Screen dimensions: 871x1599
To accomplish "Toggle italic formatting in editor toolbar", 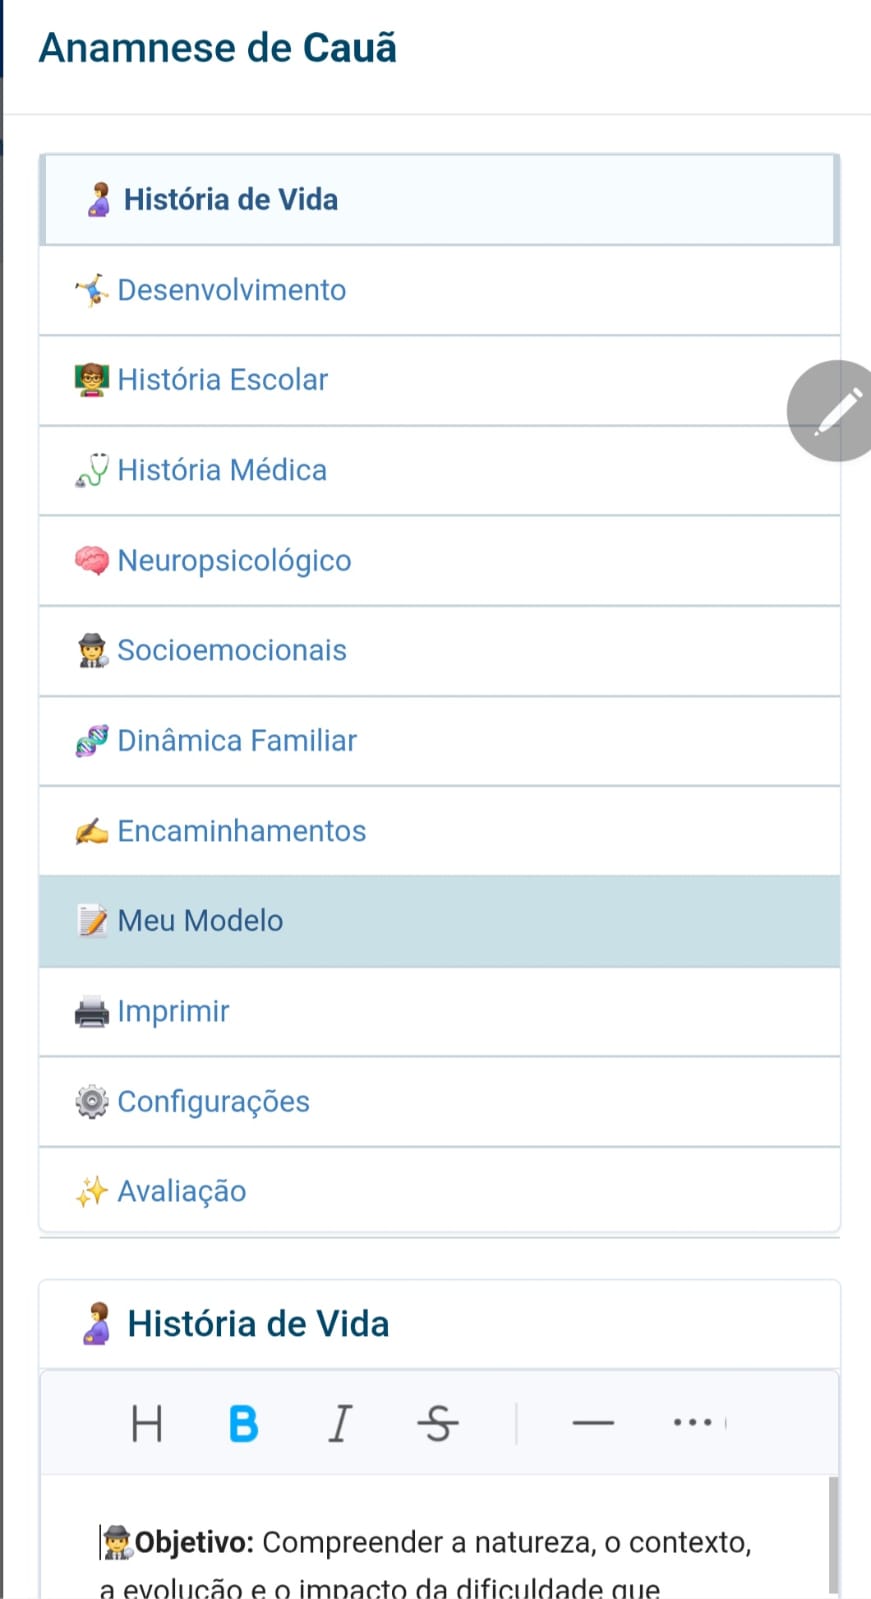I will coord(340,1423).
